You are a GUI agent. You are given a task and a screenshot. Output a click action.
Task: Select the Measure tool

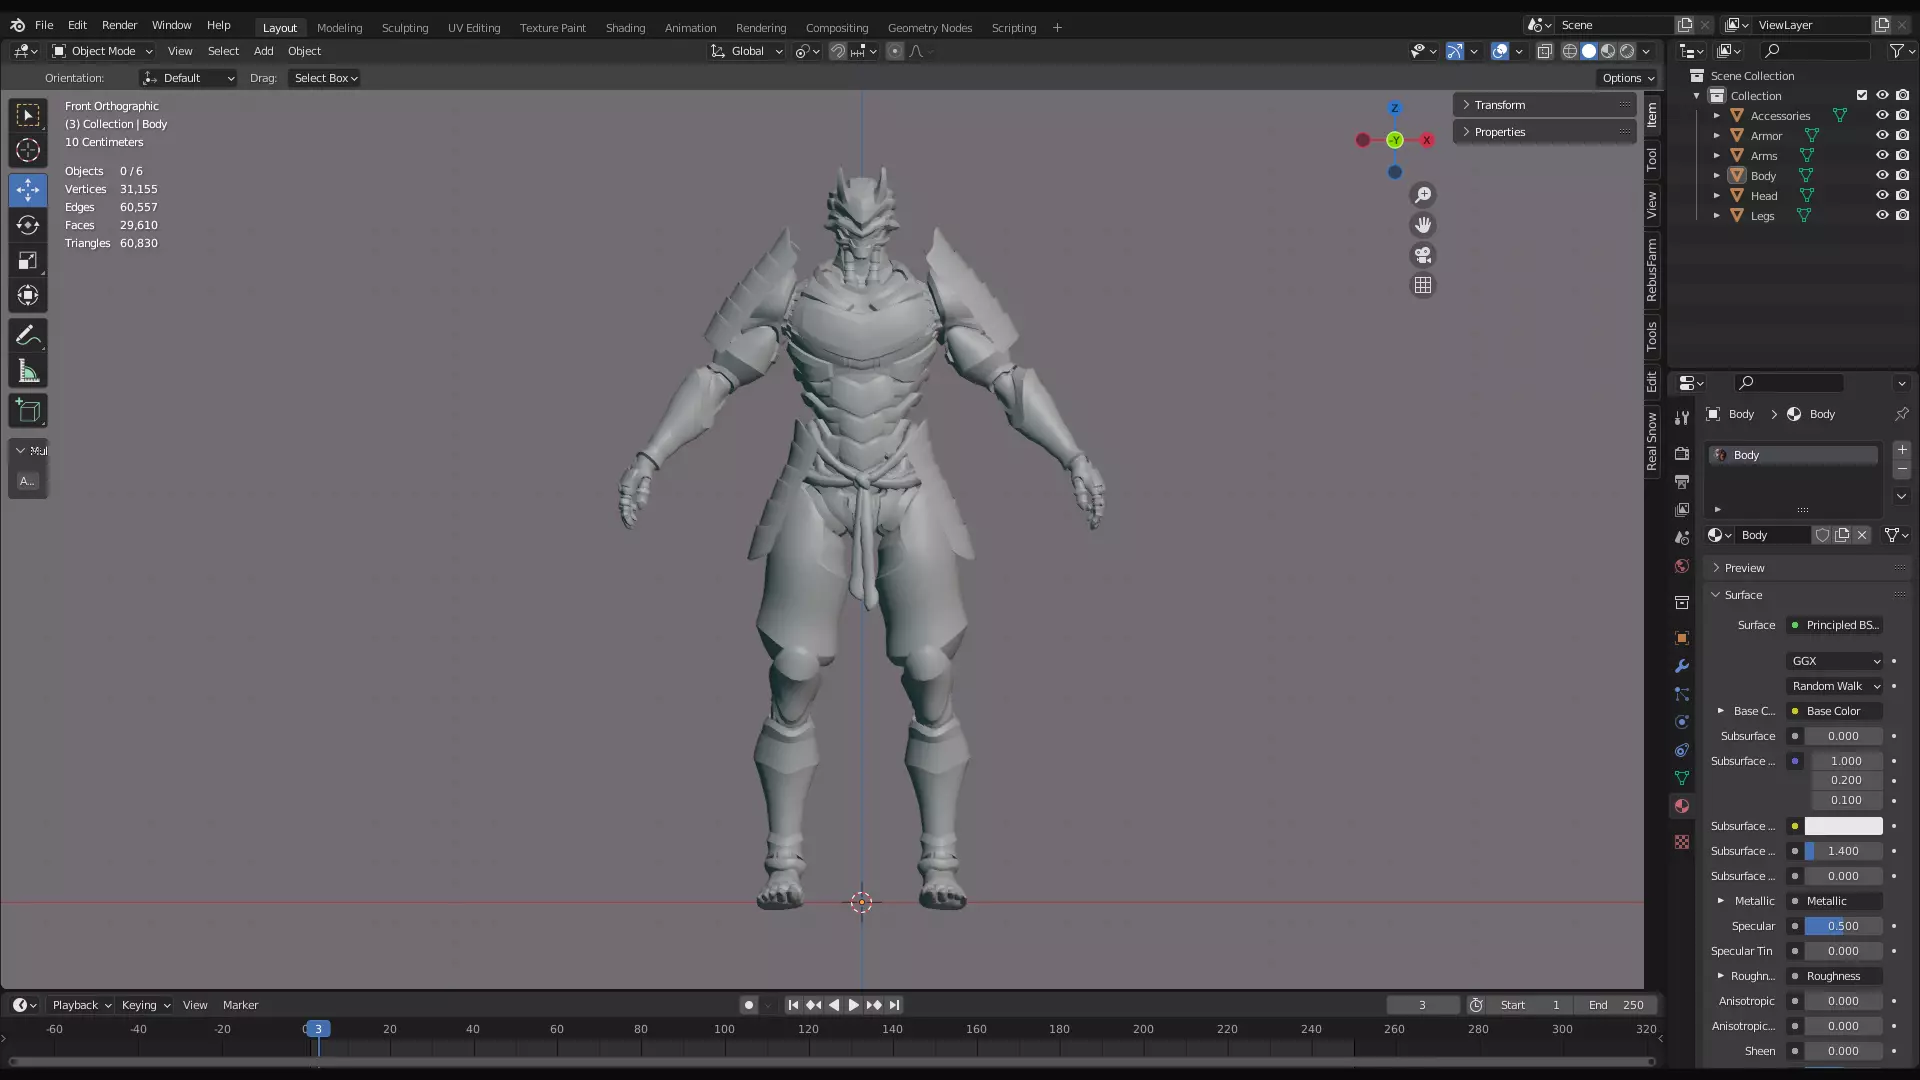(x=28, y=372)
